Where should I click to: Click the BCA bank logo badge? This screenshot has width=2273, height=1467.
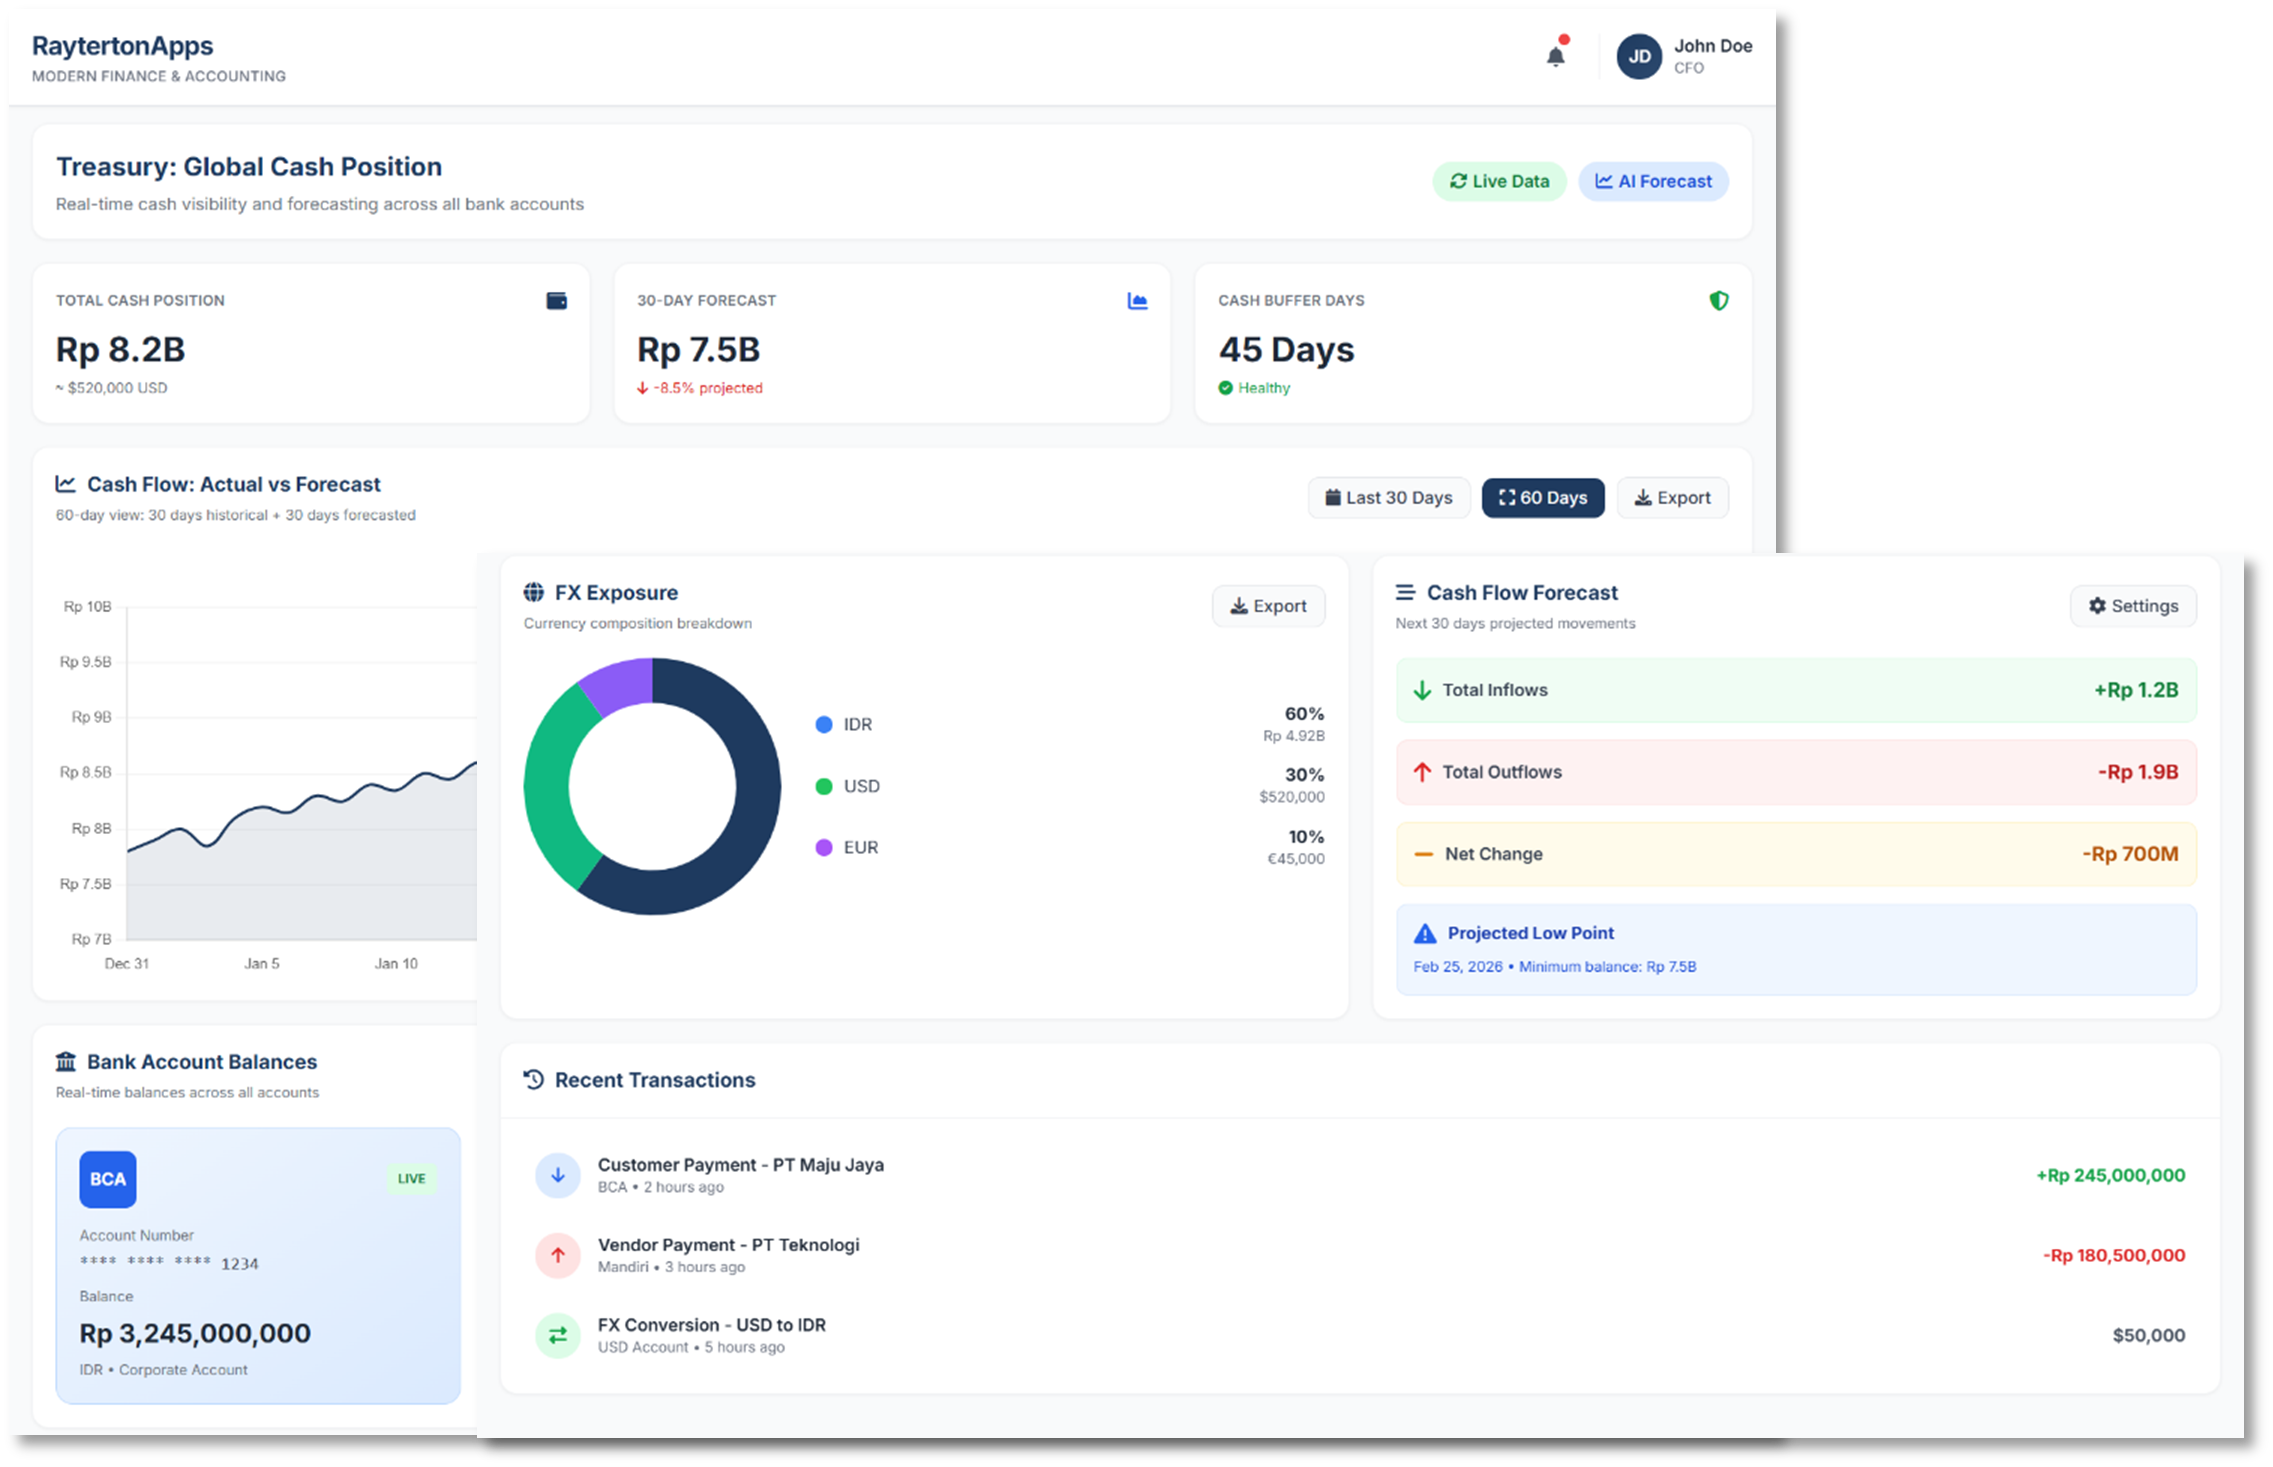tap(108, 1179)
